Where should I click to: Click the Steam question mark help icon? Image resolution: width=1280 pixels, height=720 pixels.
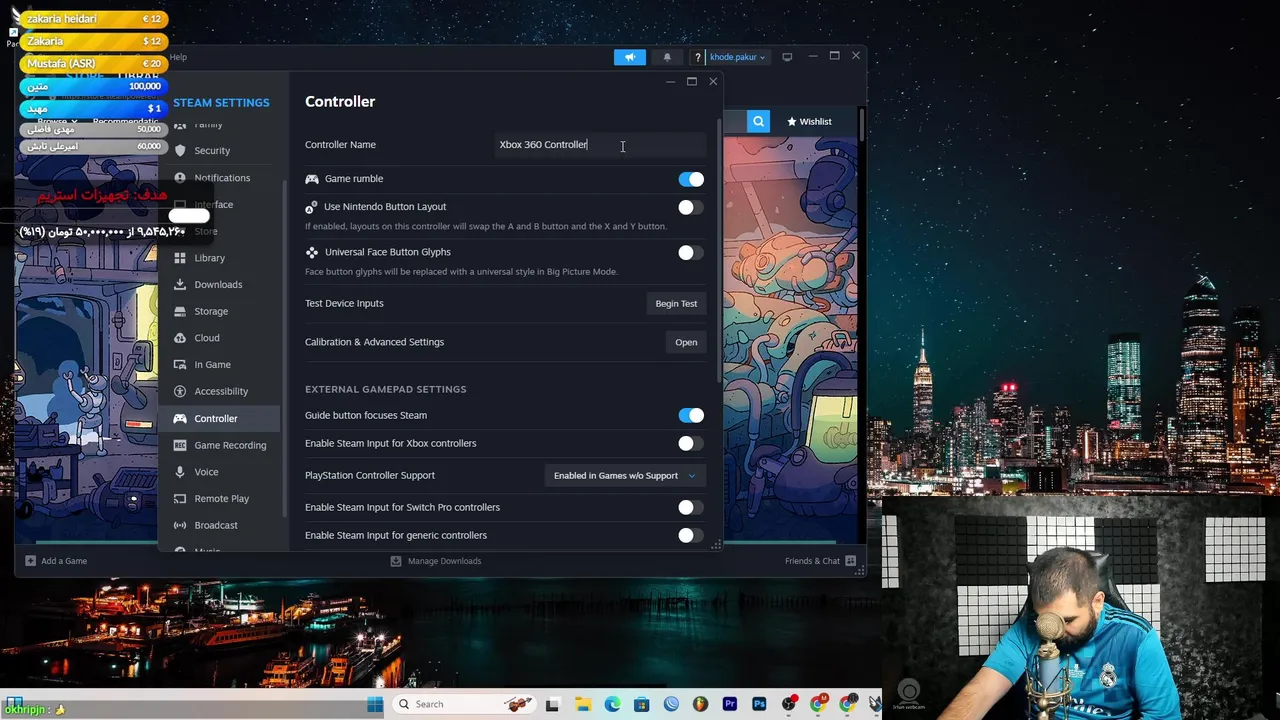(x=698, y=57)
